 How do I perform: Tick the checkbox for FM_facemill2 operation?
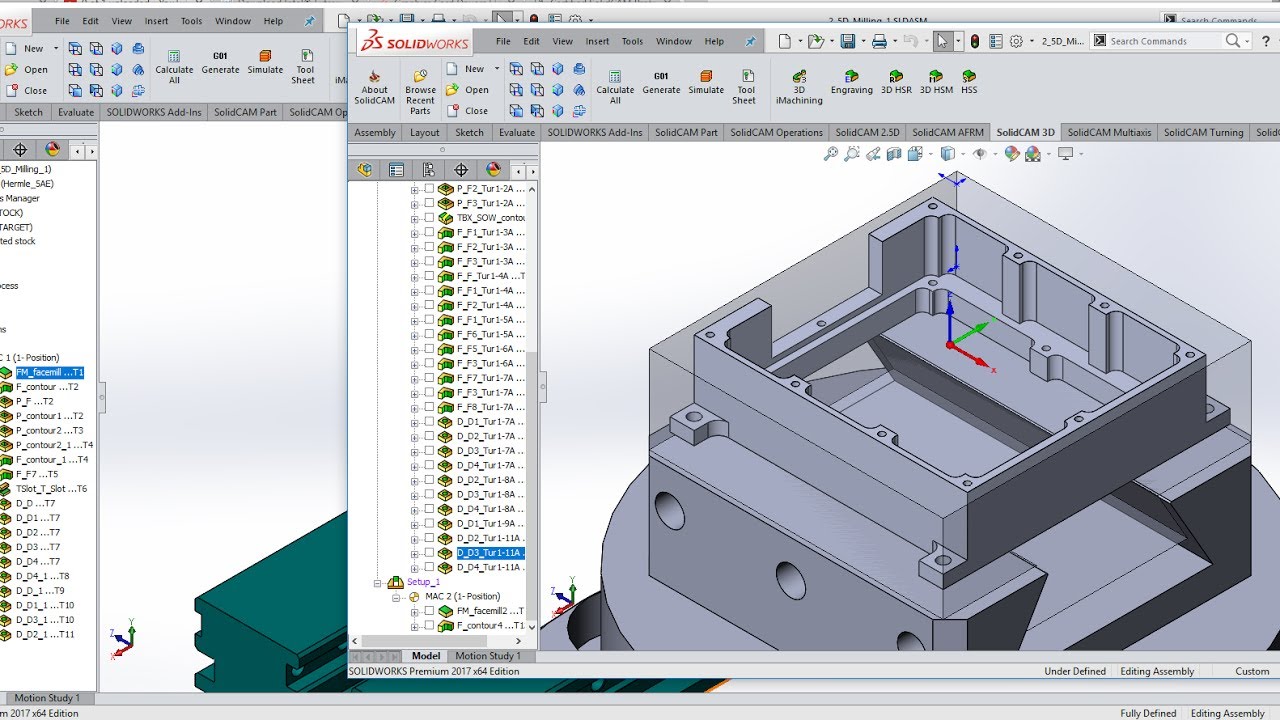tap(430, 611)
